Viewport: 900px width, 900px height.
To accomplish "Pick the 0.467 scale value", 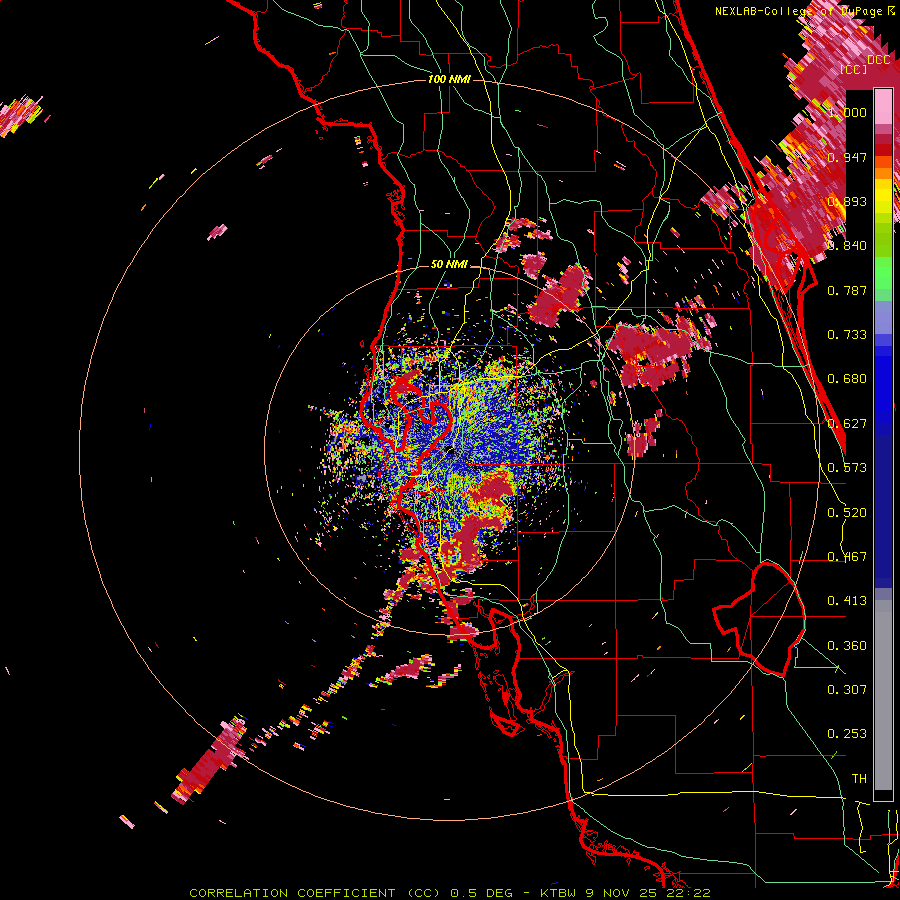I will click(847, 557).
